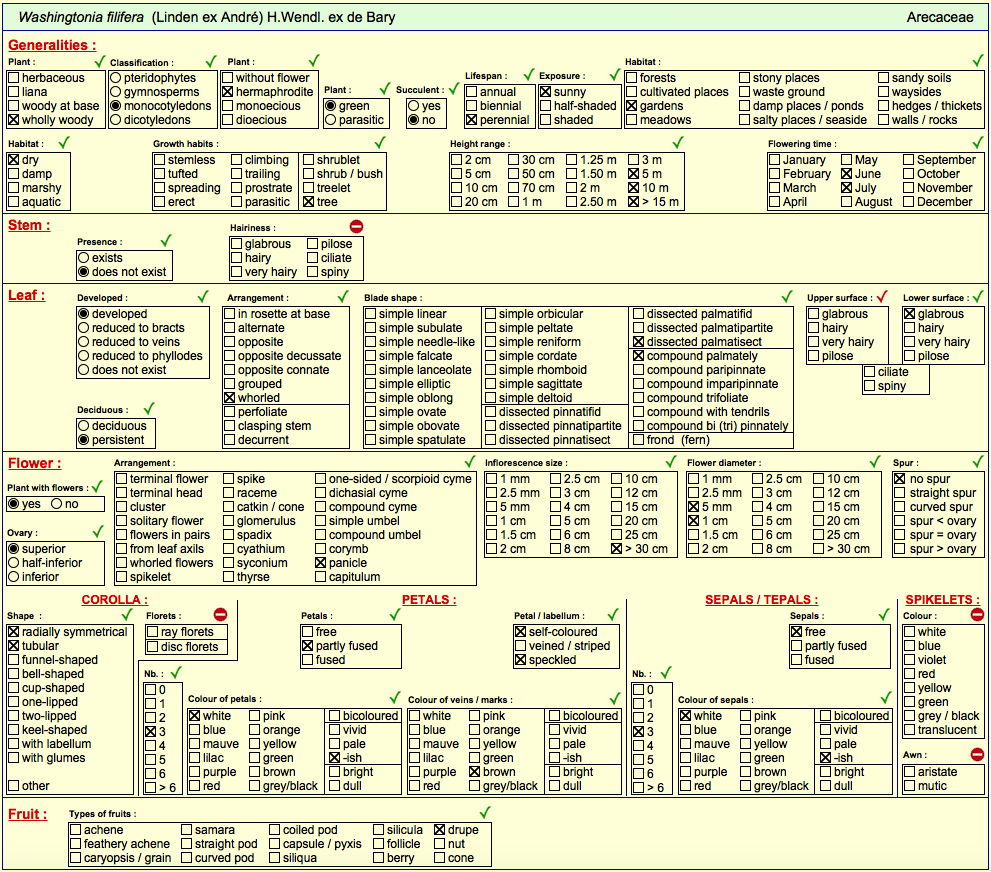Screen dimensions: 991x872
Task: Click the SPIKELETS subsection heading
Action: (942, 600)
